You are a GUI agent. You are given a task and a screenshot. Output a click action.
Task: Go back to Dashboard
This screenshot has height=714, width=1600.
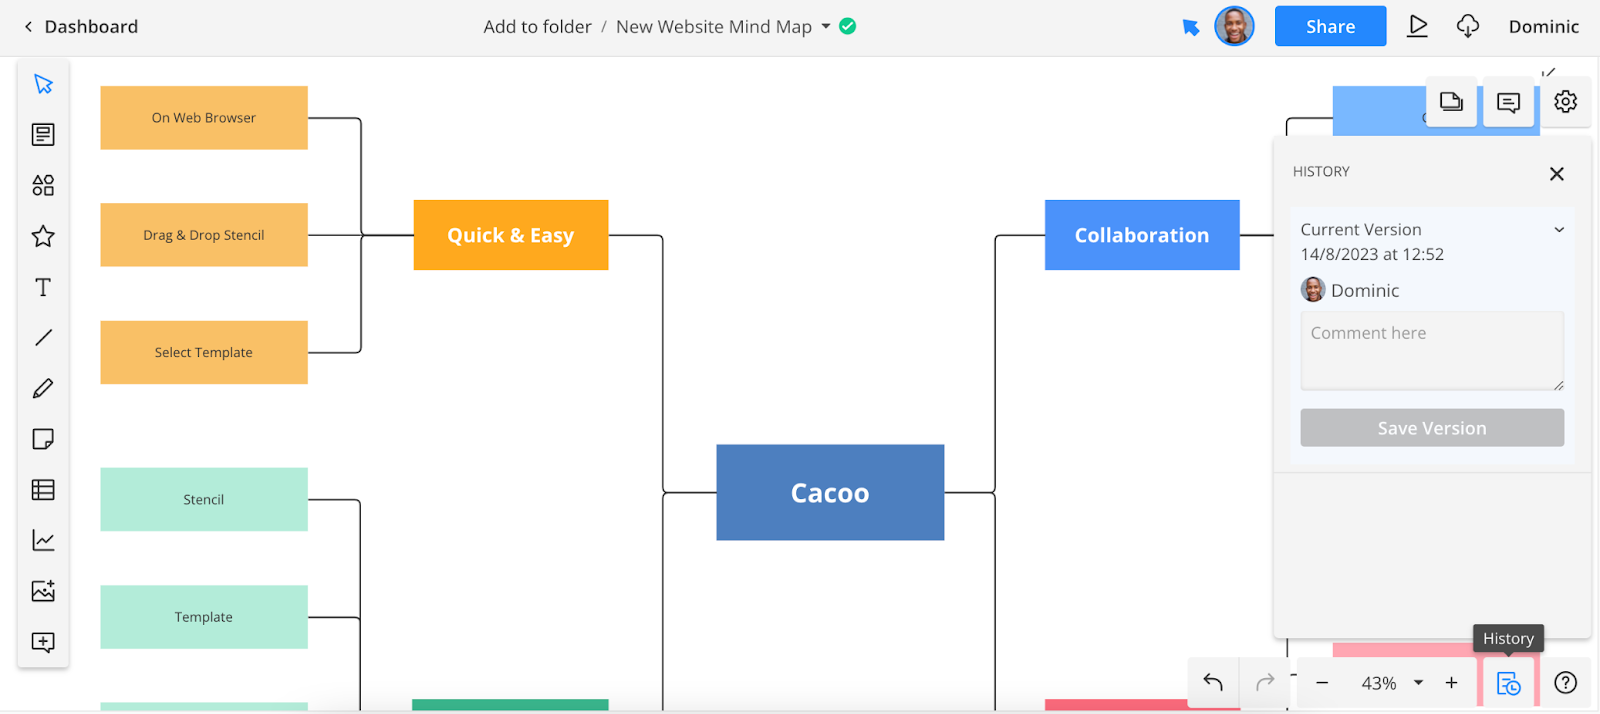(x=81, y=27)
